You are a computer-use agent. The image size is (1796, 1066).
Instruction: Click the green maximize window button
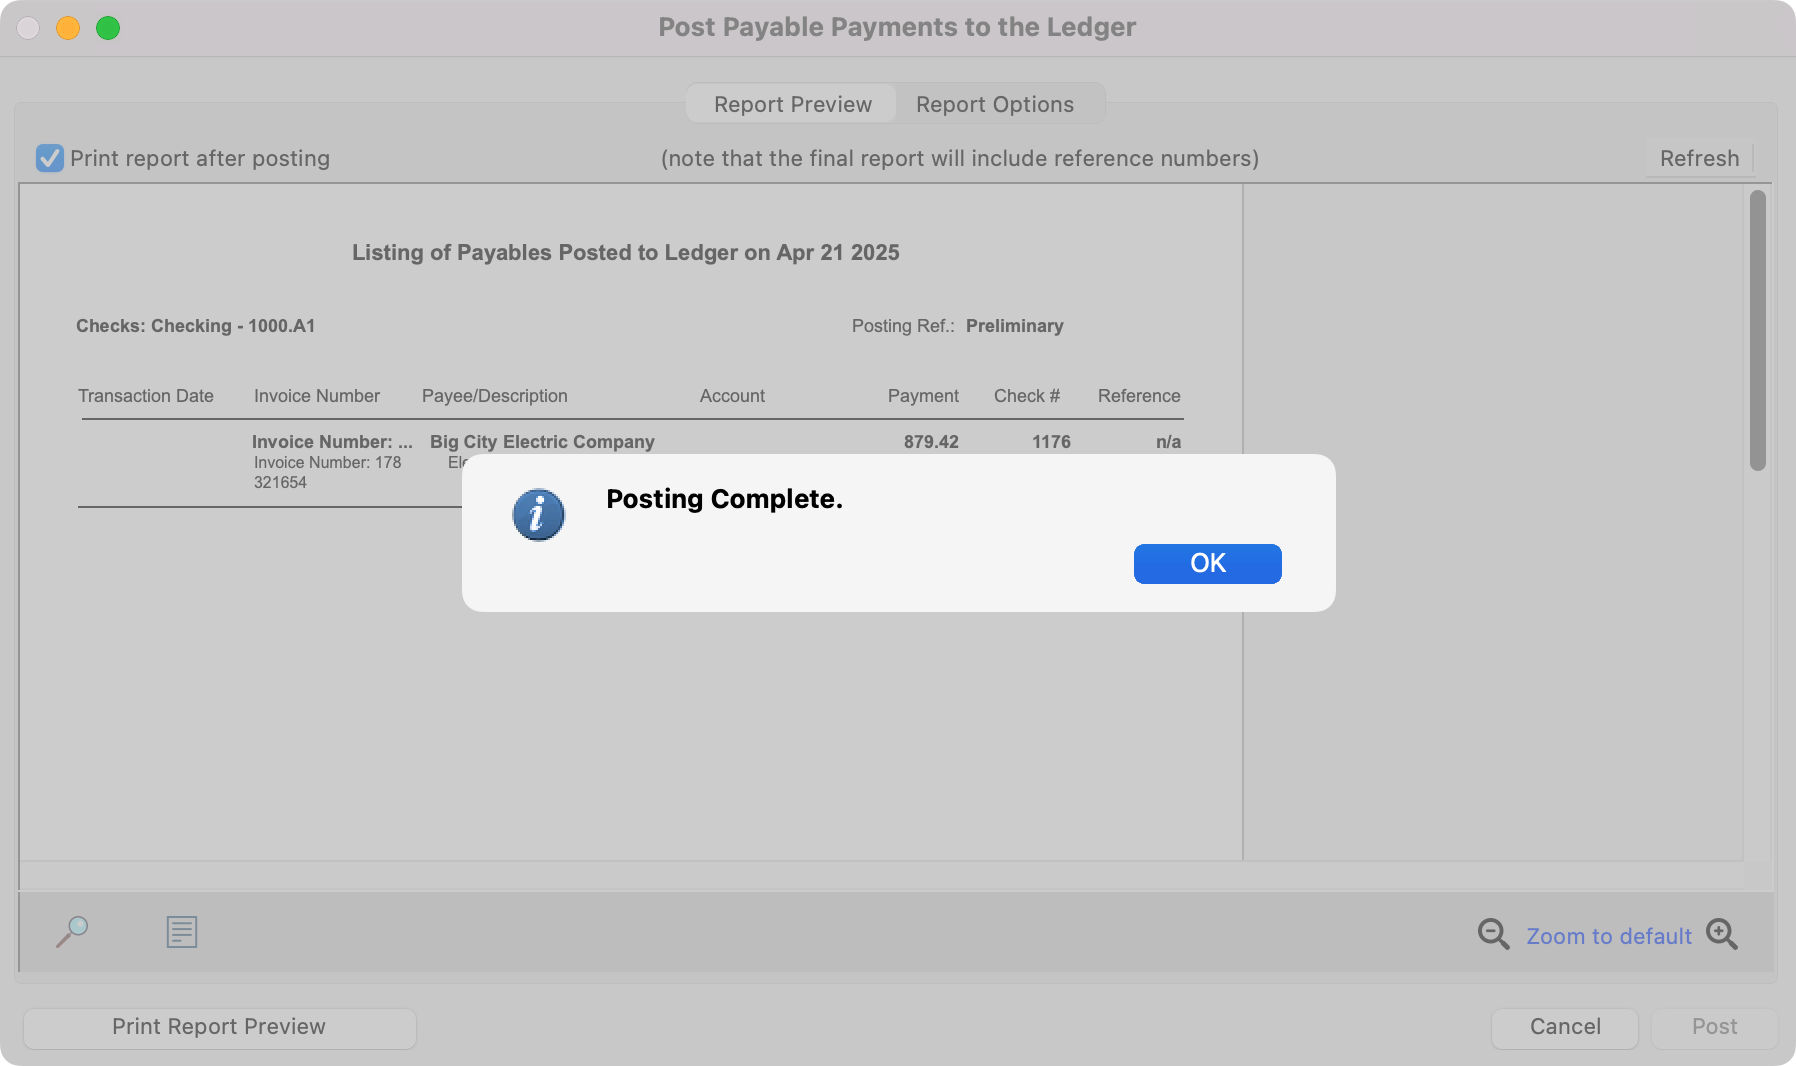tap(108, 28)
